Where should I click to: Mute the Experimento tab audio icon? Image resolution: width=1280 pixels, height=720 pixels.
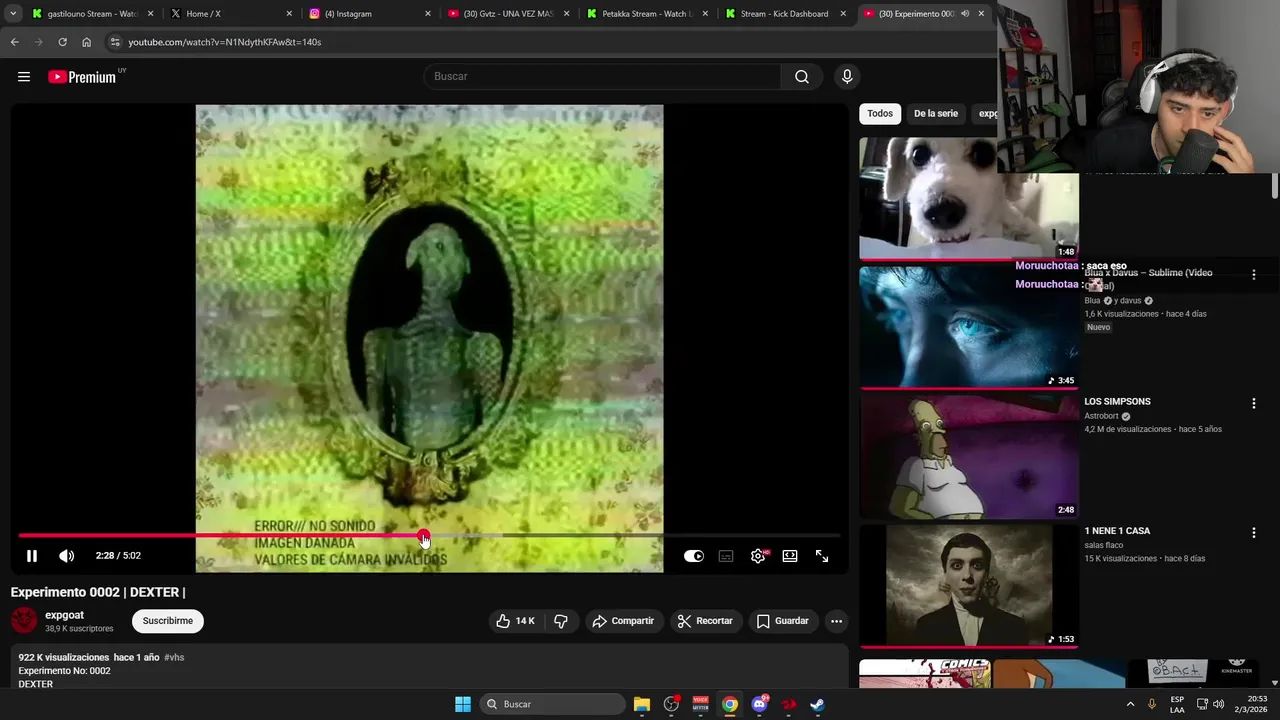pyautogui.click(x=965, y=14)
